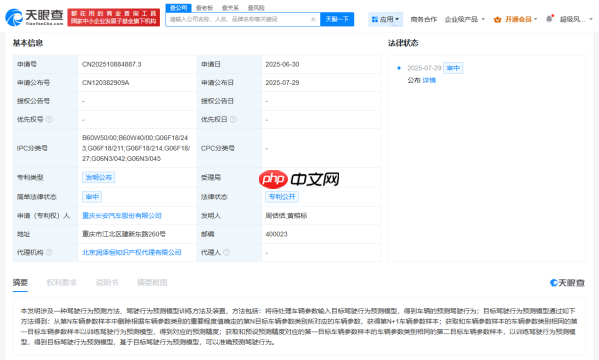Click the info icon next to 代理机构

click(49, 252)
